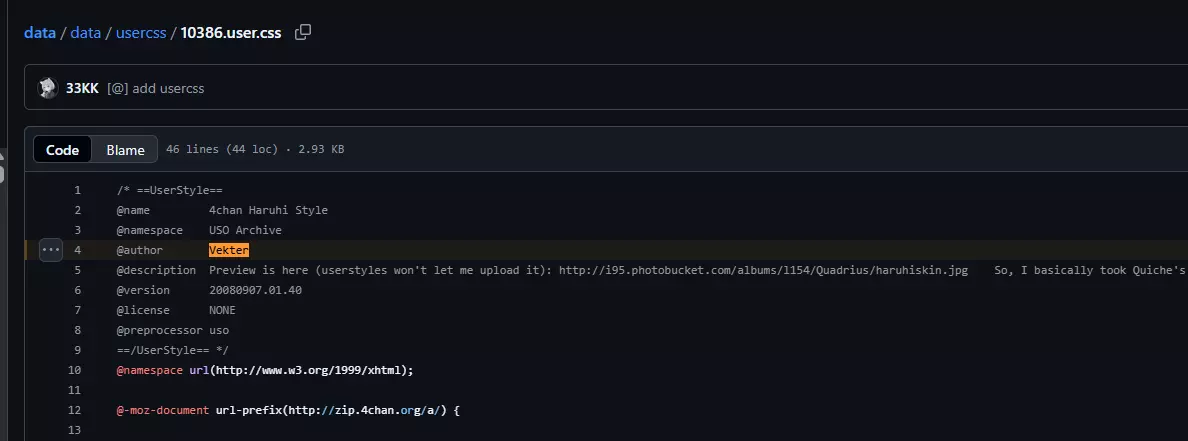This screenshot has width=1188, height=441.
Task: Switch to the Blame view tab
Action: point(125,149)
